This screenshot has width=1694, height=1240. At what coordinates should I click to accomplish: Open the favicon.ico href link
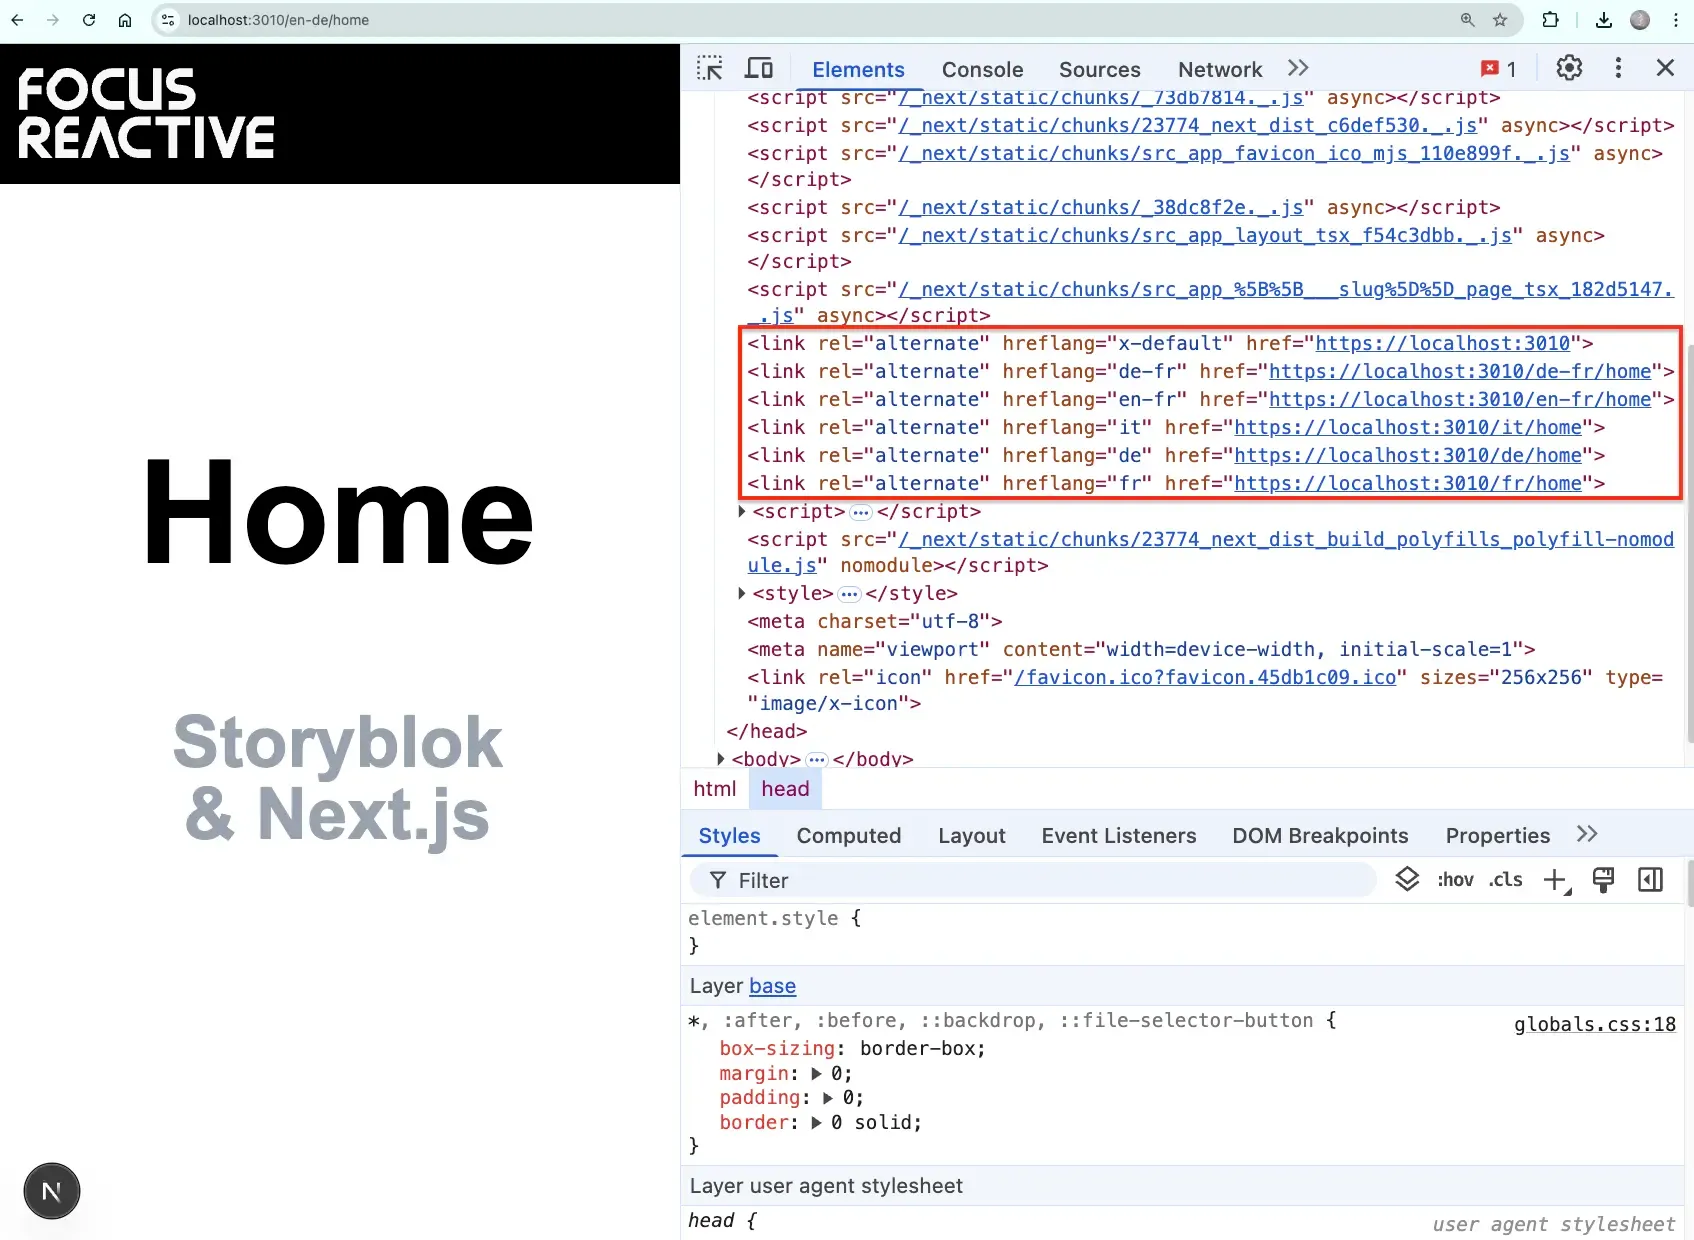tap(1205, 677)
